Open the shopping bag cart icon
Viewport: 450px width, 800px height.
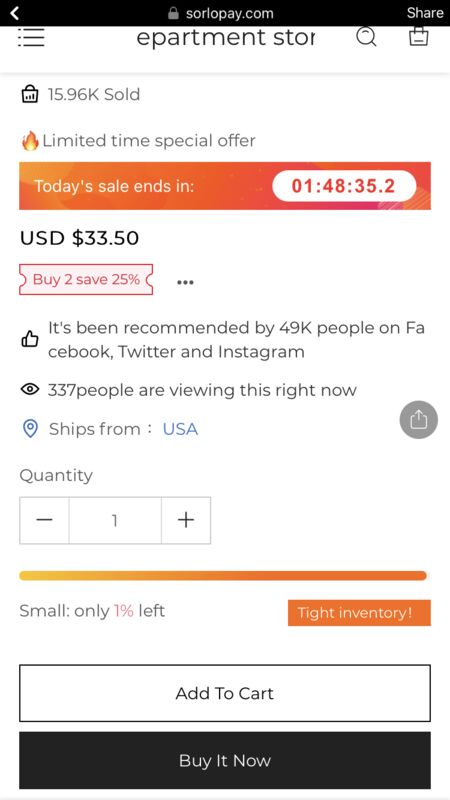pos(418,37)
